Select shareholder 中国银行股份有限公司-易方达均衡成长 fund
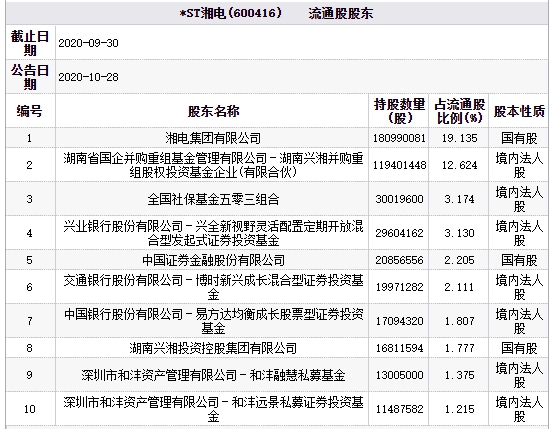This screenshot has width=553, height=429. click(213, 321)
